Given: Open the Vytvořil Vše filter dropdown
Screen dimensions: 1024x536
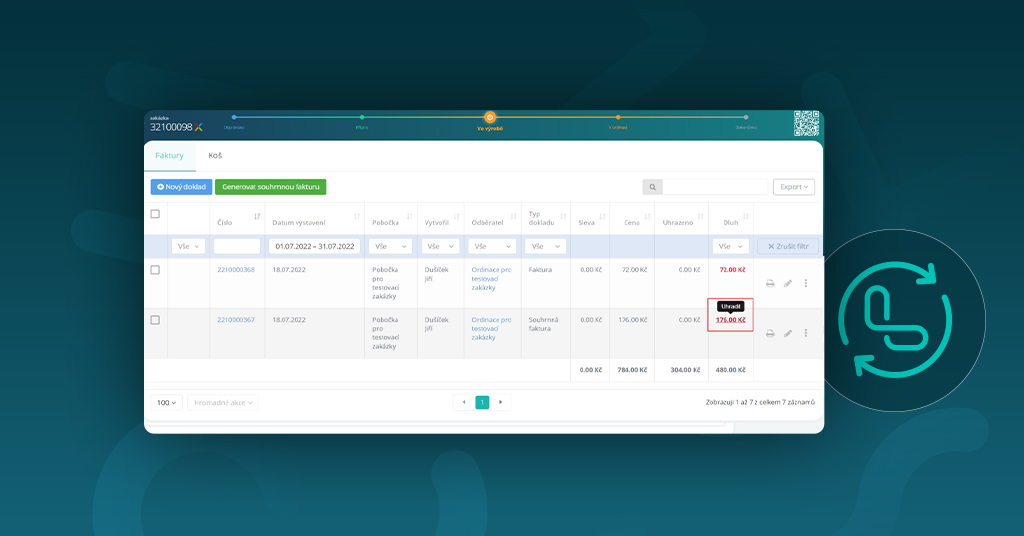Looking at the screenshot, I should point(441,246).
